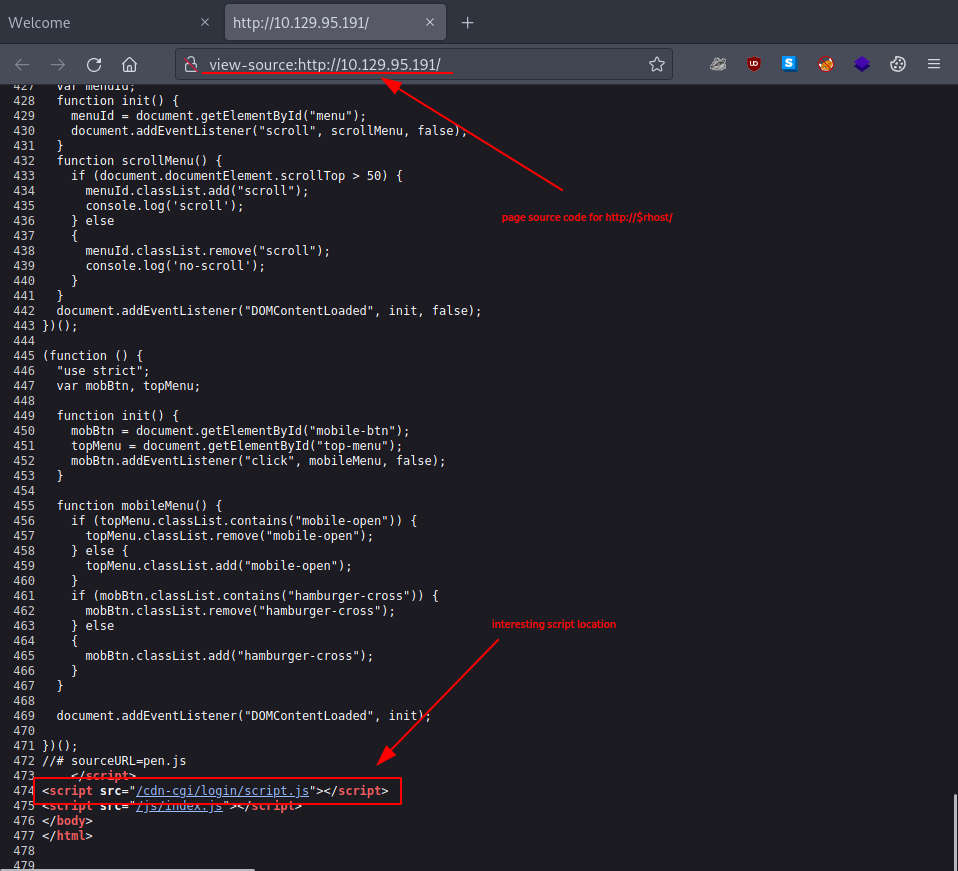
Task: Click the purple layers extension icon
Action: (x=862, y=63)
